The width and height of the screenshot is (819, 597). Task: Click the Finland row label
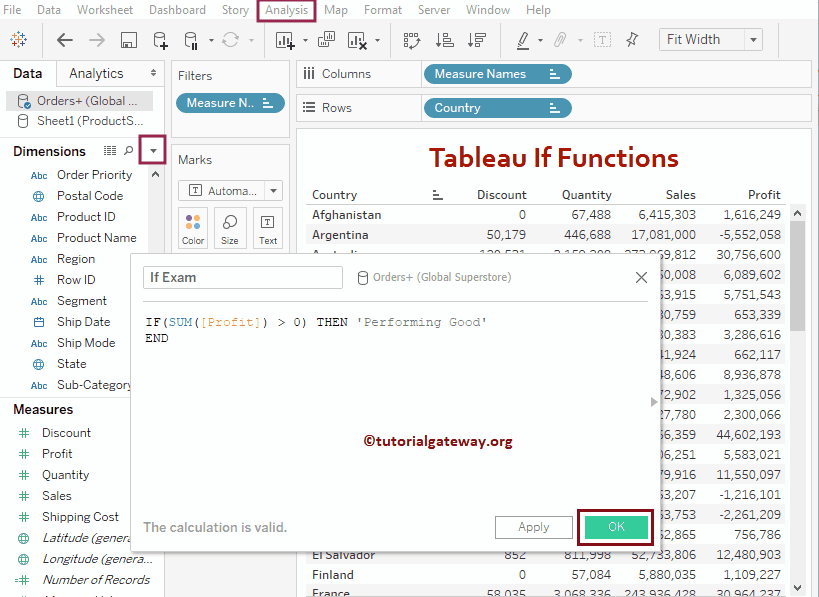[x=333, y=575]
